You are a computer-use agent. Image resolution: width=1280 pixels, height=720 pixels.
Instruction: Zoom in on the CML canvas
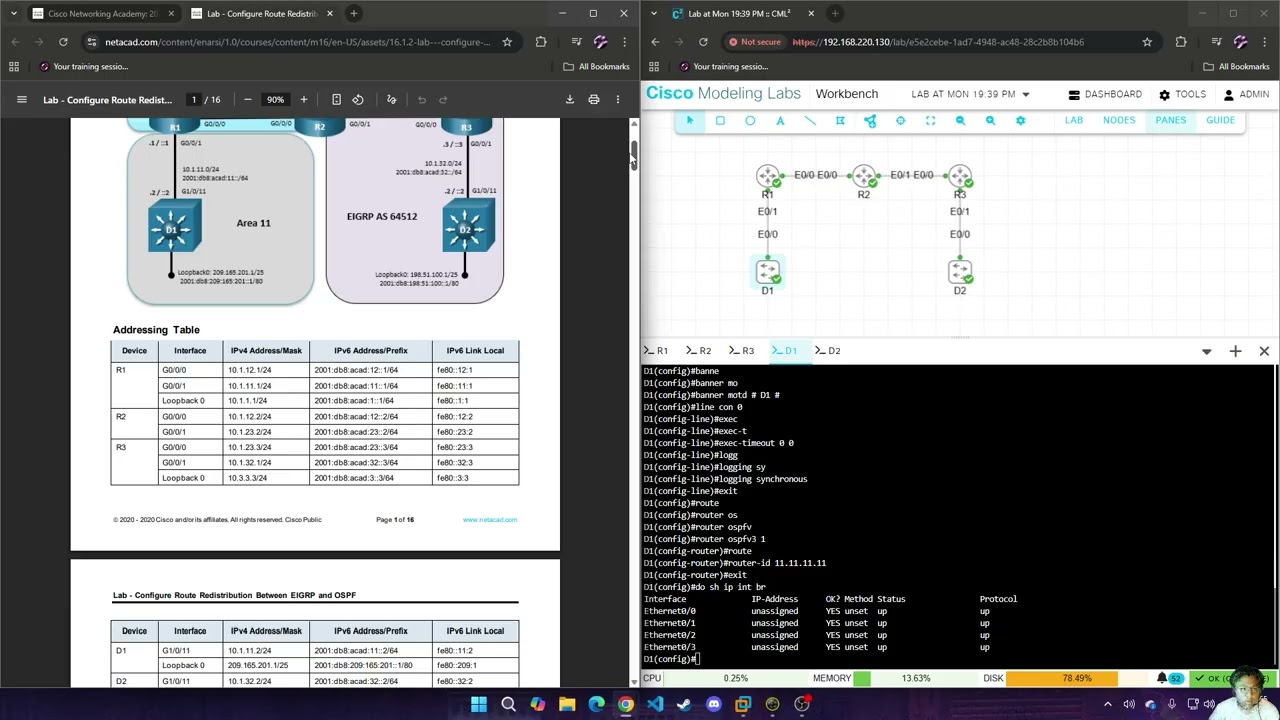coord(990,120)
